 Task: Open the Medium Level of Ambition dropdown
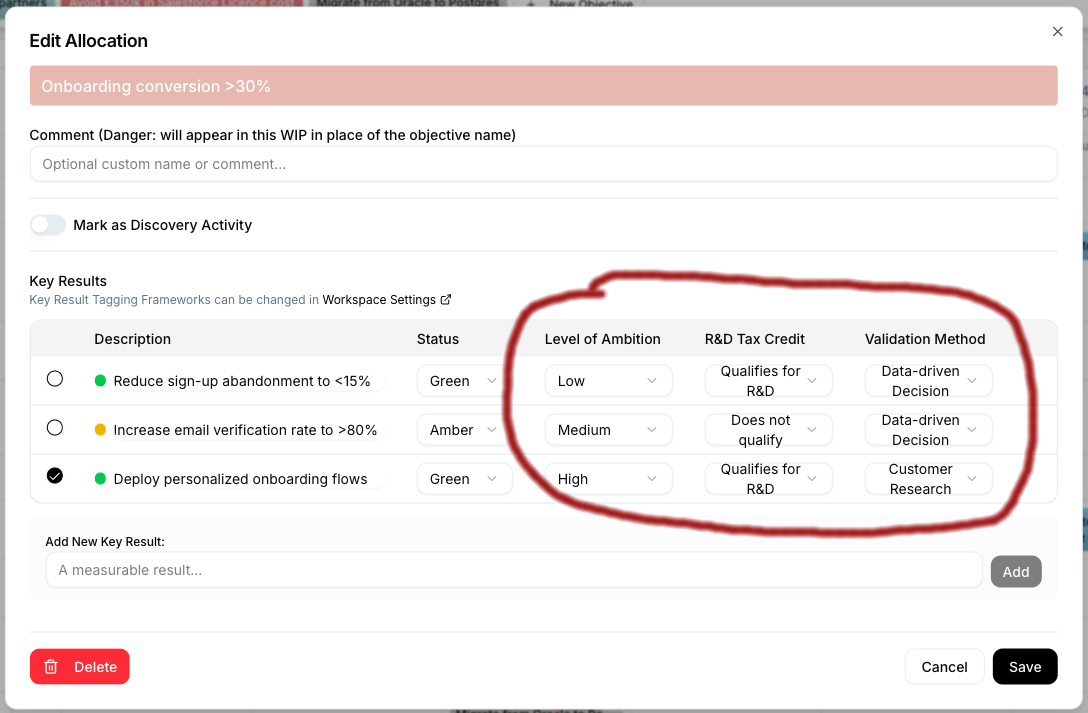[608, 429]
